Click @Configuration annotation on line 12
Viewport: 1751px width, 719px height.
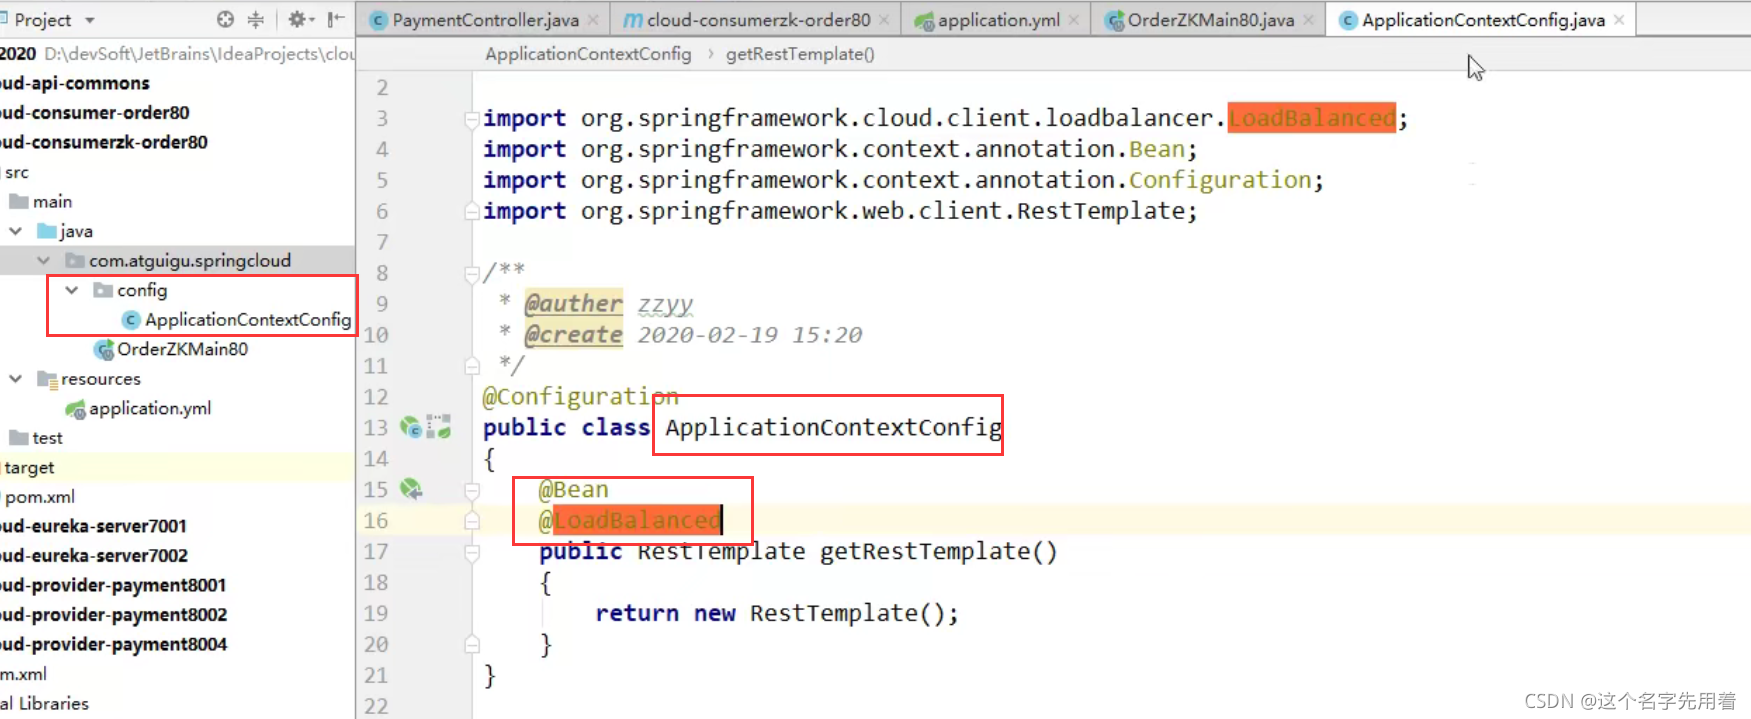[x=580, y=397]
